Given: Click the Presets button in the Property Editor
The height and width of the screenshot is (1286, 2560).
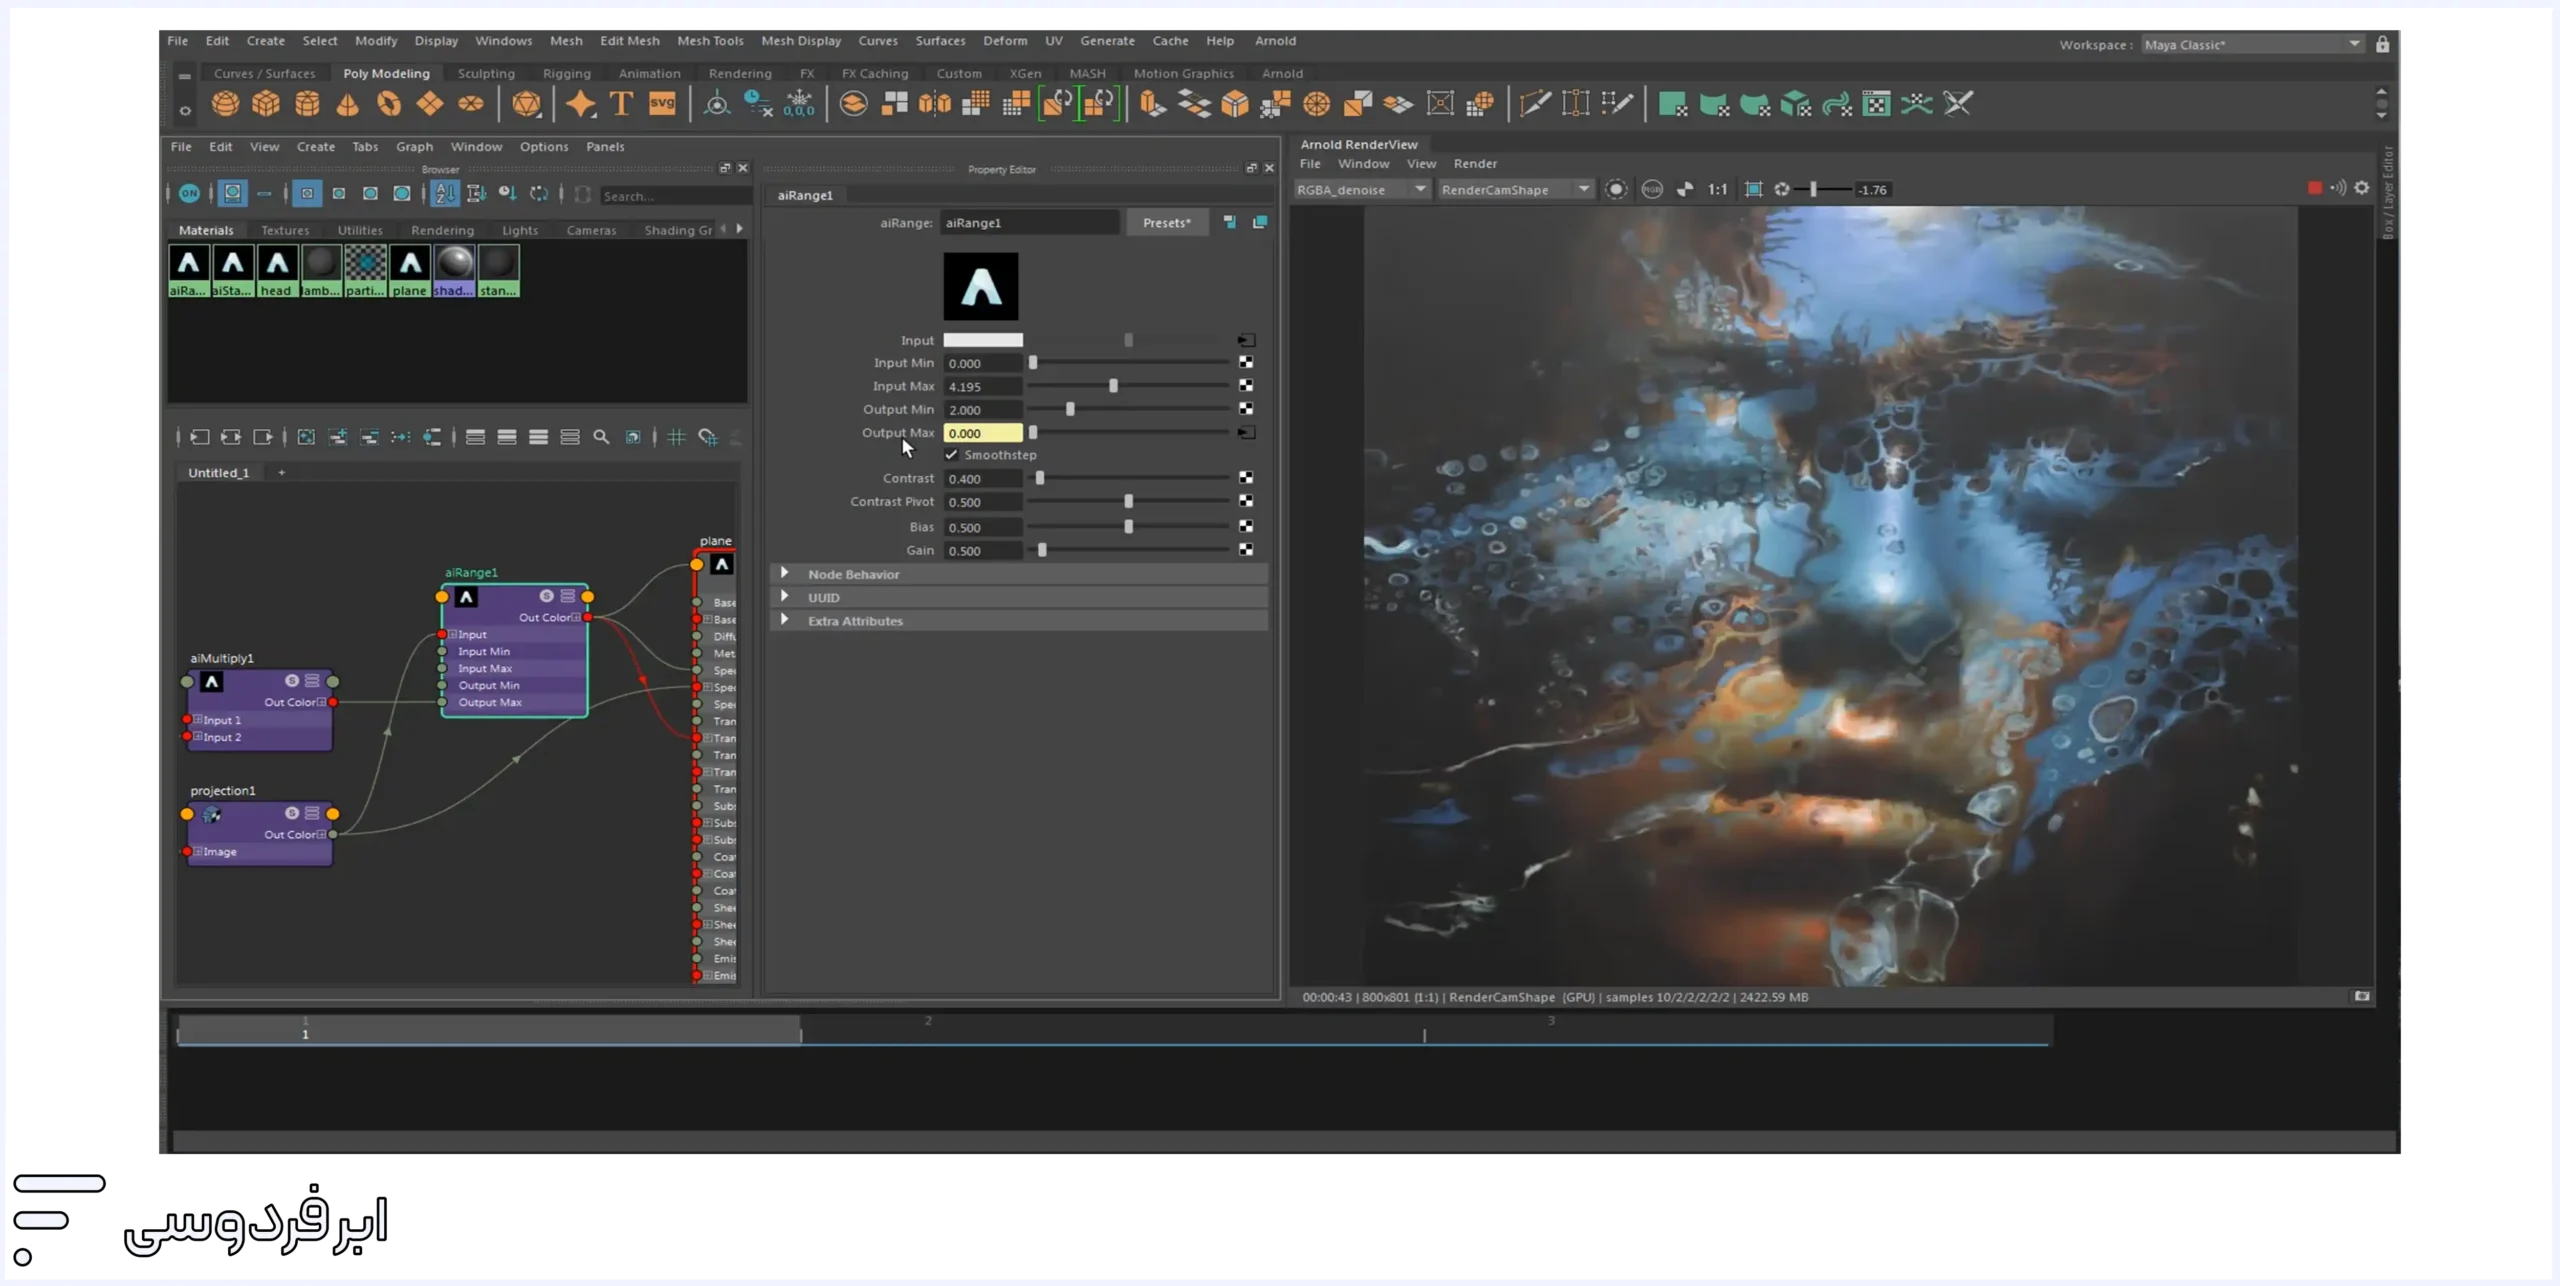Looking at the screenshot, I should click(1167, 222).
